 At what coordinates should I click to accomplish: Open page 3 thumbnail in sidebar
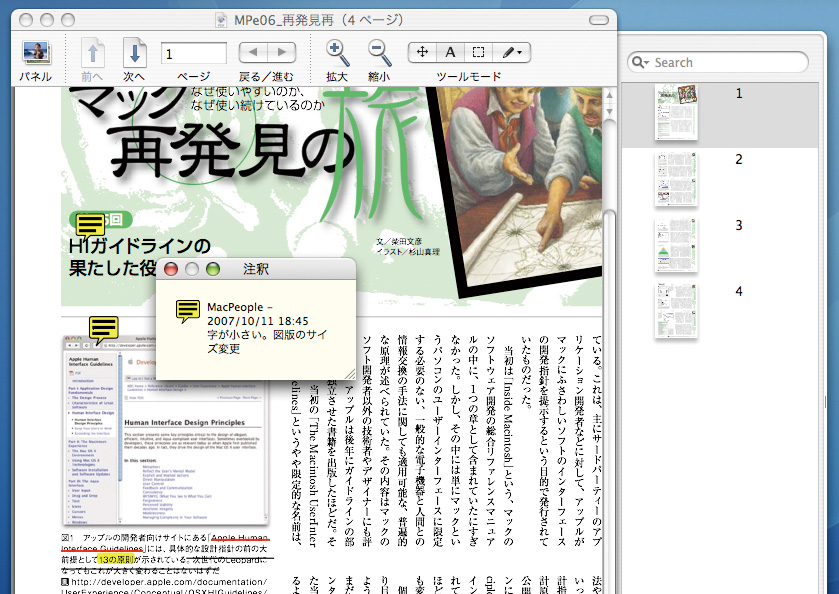tap(675, 244)
